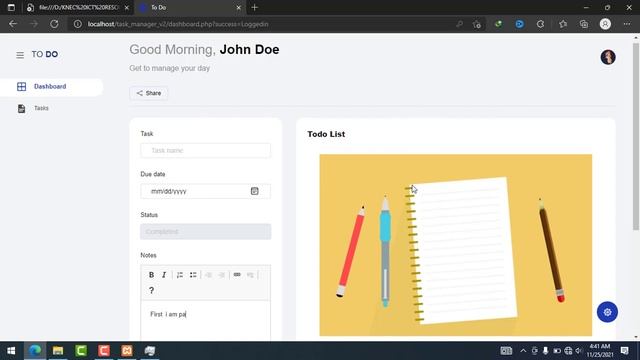Open the Favorites list

pos(563,24)
